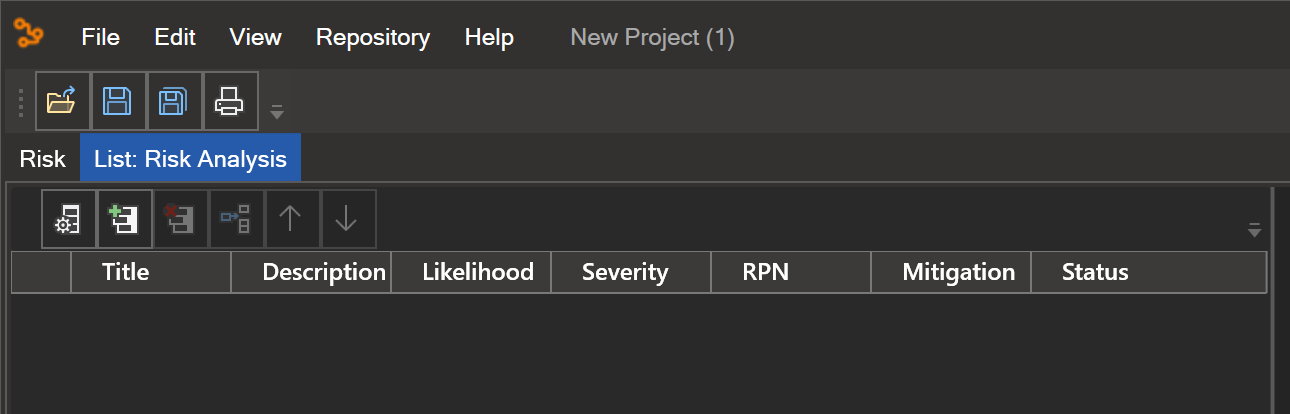Open the list settings gear icon
1290x414 pixels.
point(69,219)
